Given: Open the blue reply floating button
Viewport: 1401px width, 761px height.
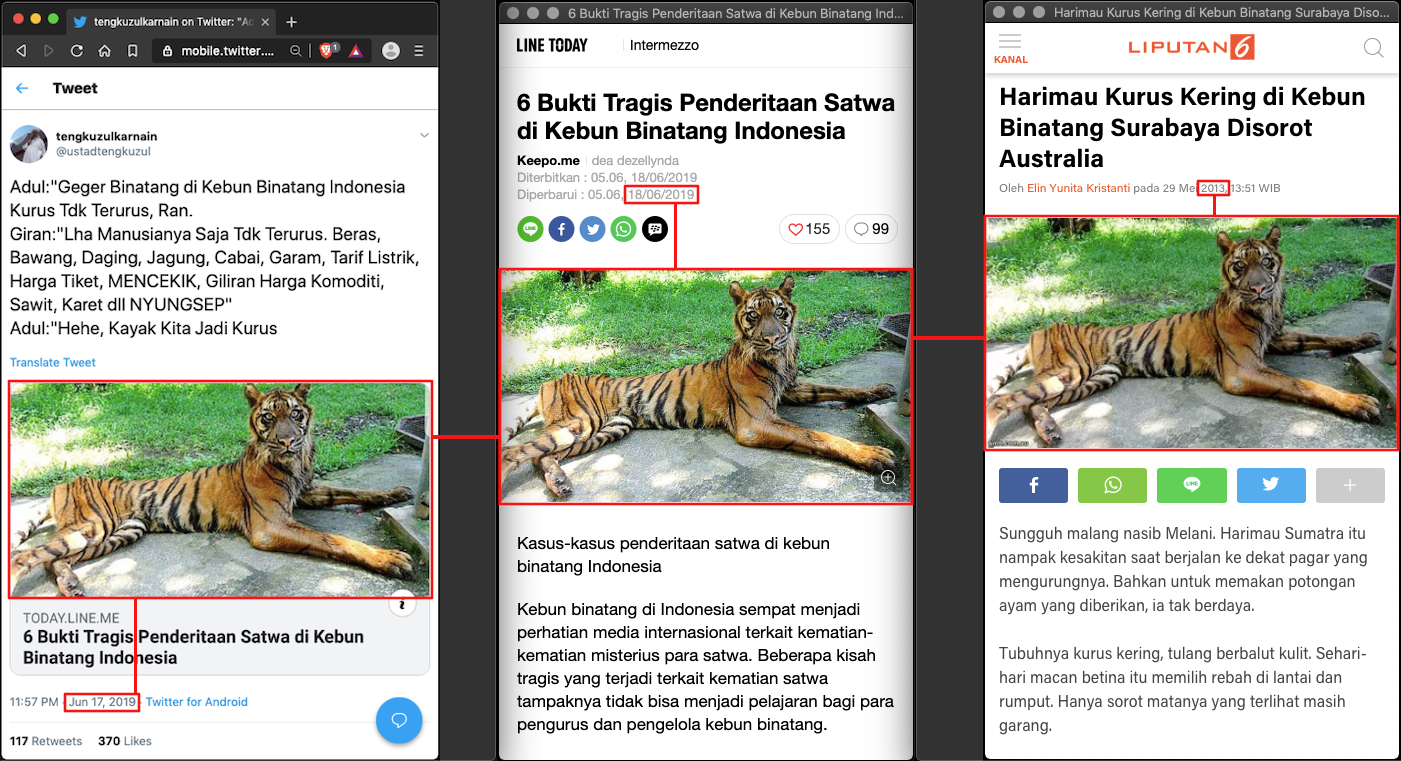Looking at the screenshot, I should 399,720.
